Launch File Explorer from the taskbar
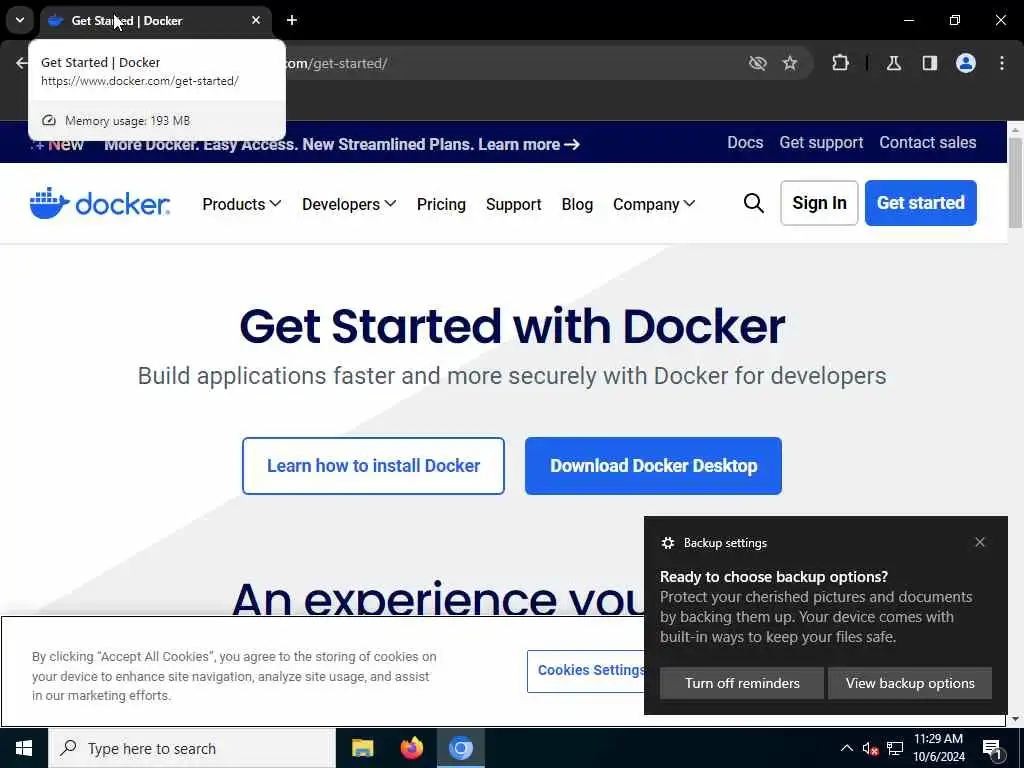1024x768 pixels. 362,748
